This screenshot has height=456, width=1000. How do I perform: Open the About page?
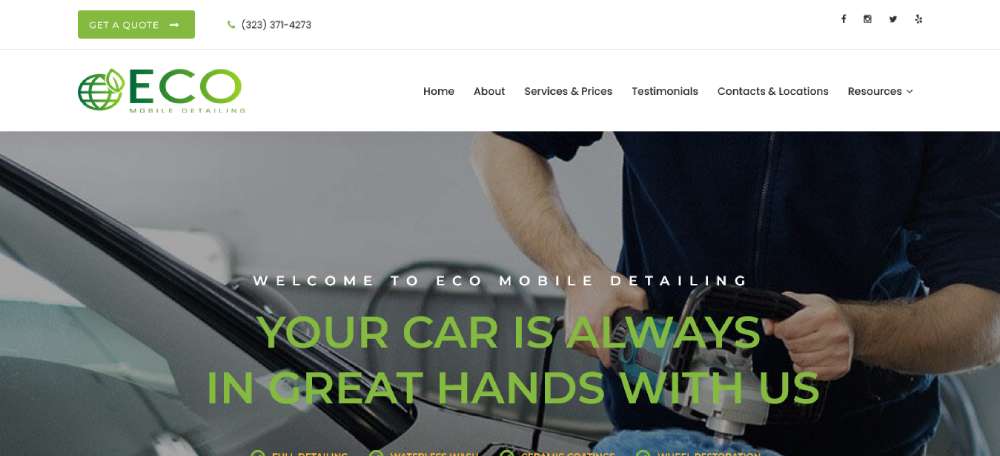tap(489, 91)
